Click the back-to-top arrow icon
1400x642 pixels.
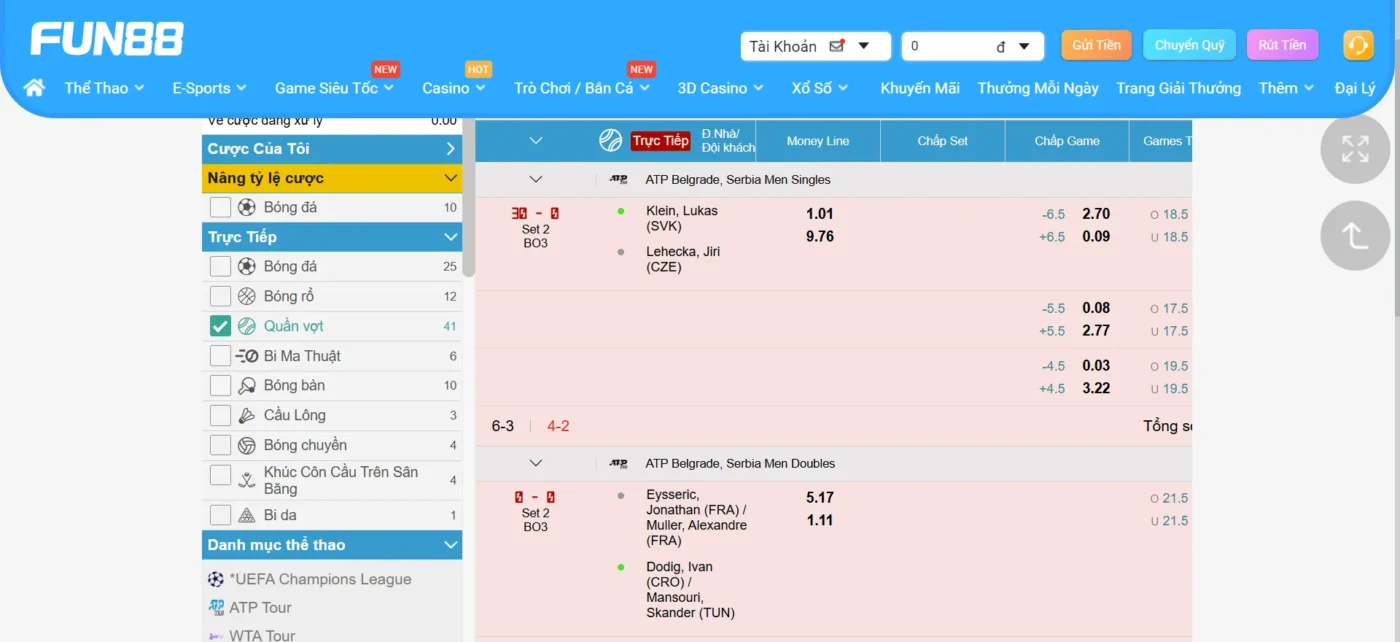[1355, 236]
